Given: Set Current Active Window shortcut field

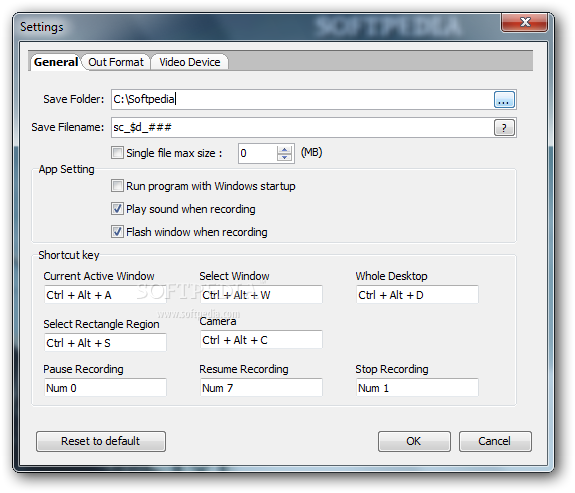Looking at the screenshot, I should coord(105,295).
